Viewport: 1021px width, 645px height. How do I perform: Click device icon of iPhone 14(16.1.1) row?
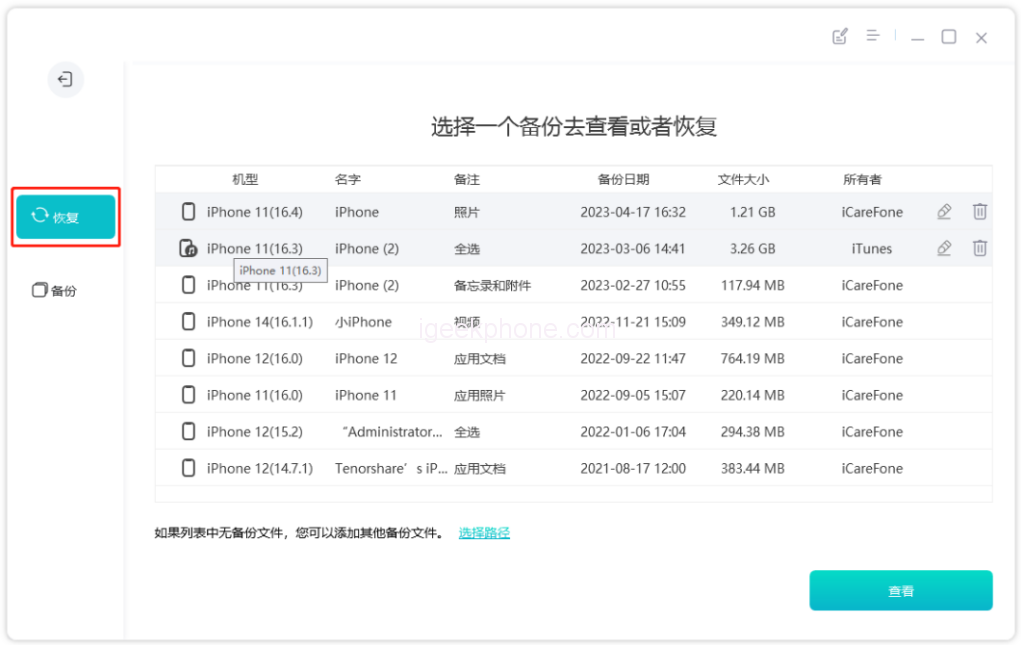coord(188,322)
